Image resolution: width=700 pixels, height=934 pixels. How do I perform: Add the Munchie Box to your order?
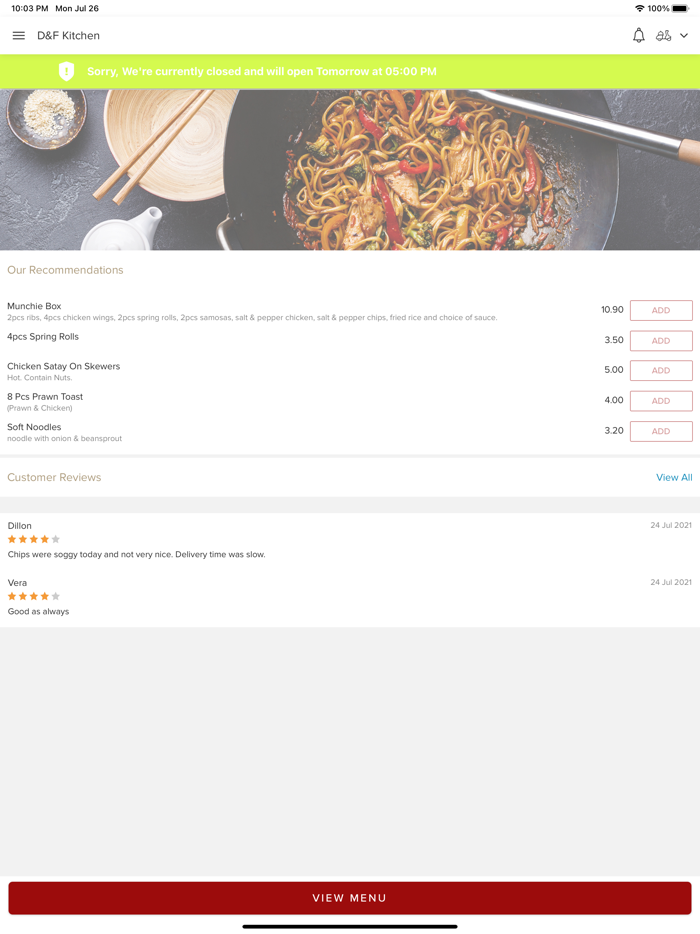(660, 310)
